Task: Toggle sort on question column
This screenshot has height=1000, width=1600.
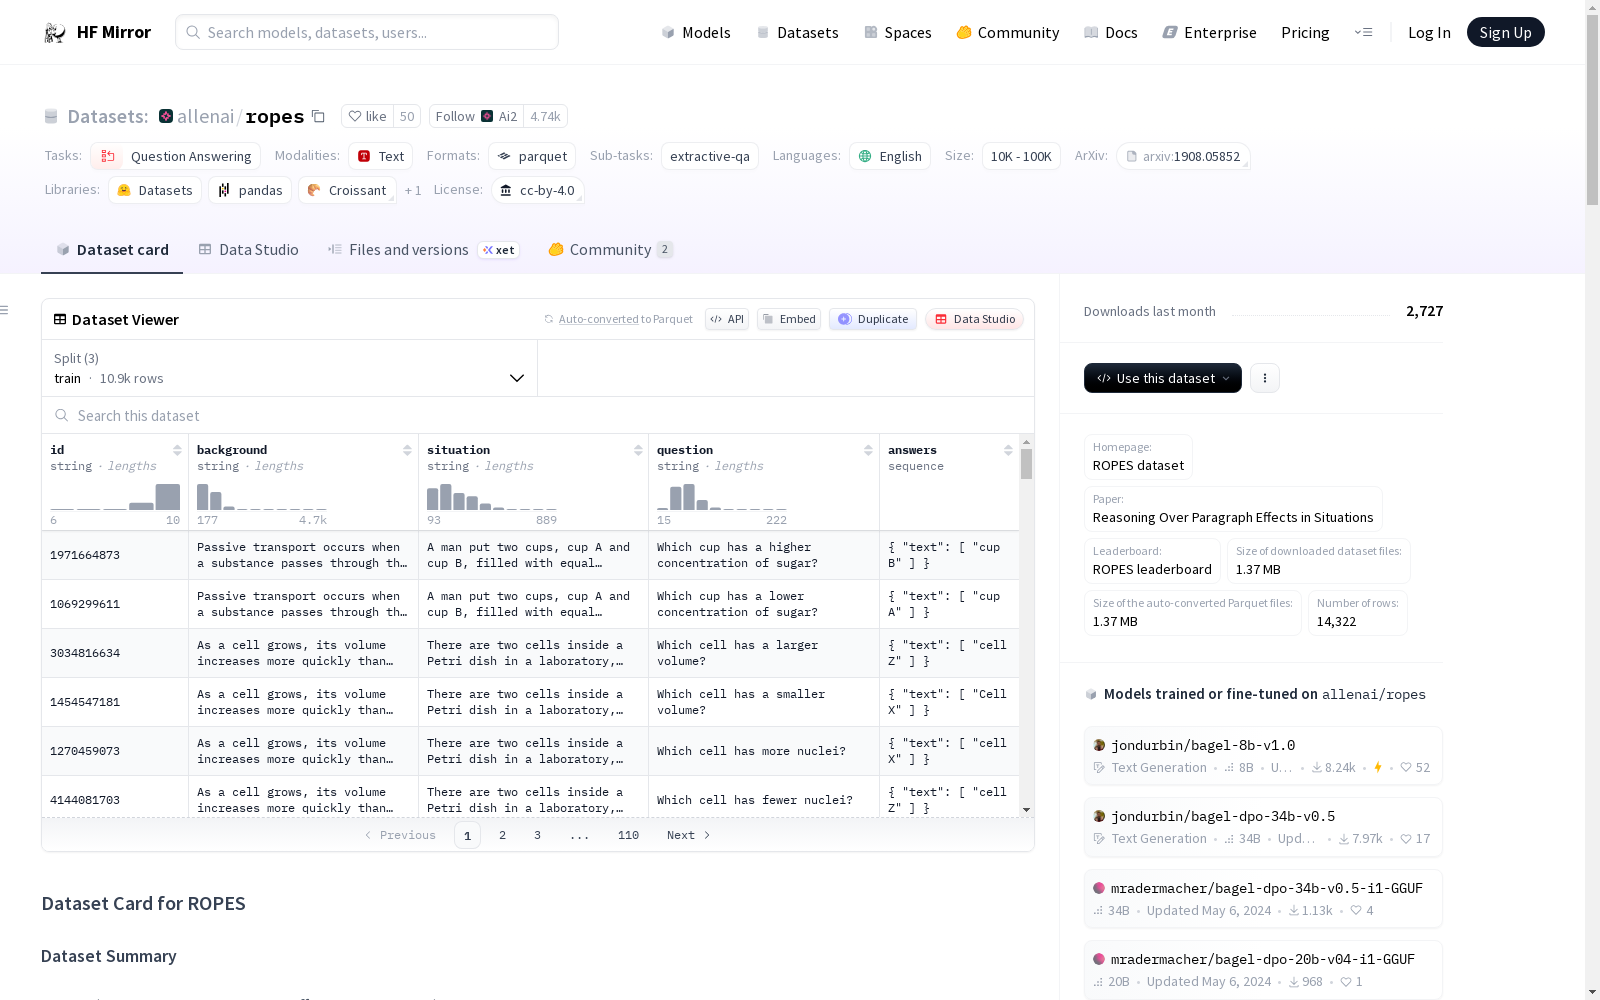Action: click(x=868, y=450)
